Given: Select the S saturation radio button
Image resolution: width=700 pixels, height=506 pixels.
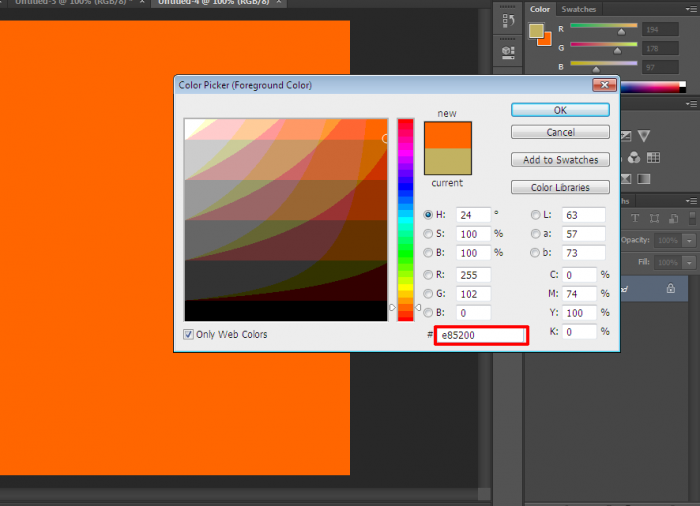Looking at the screenshot, I should (x=428, y=234).
